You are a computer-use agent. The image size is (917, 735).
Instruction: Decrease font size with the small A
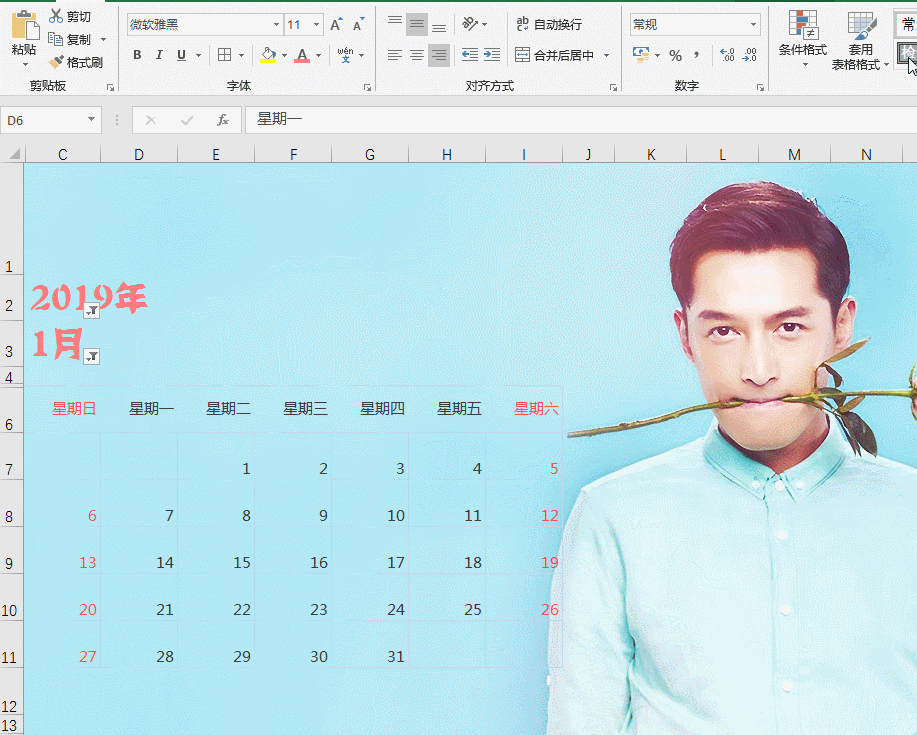(358, 25)
